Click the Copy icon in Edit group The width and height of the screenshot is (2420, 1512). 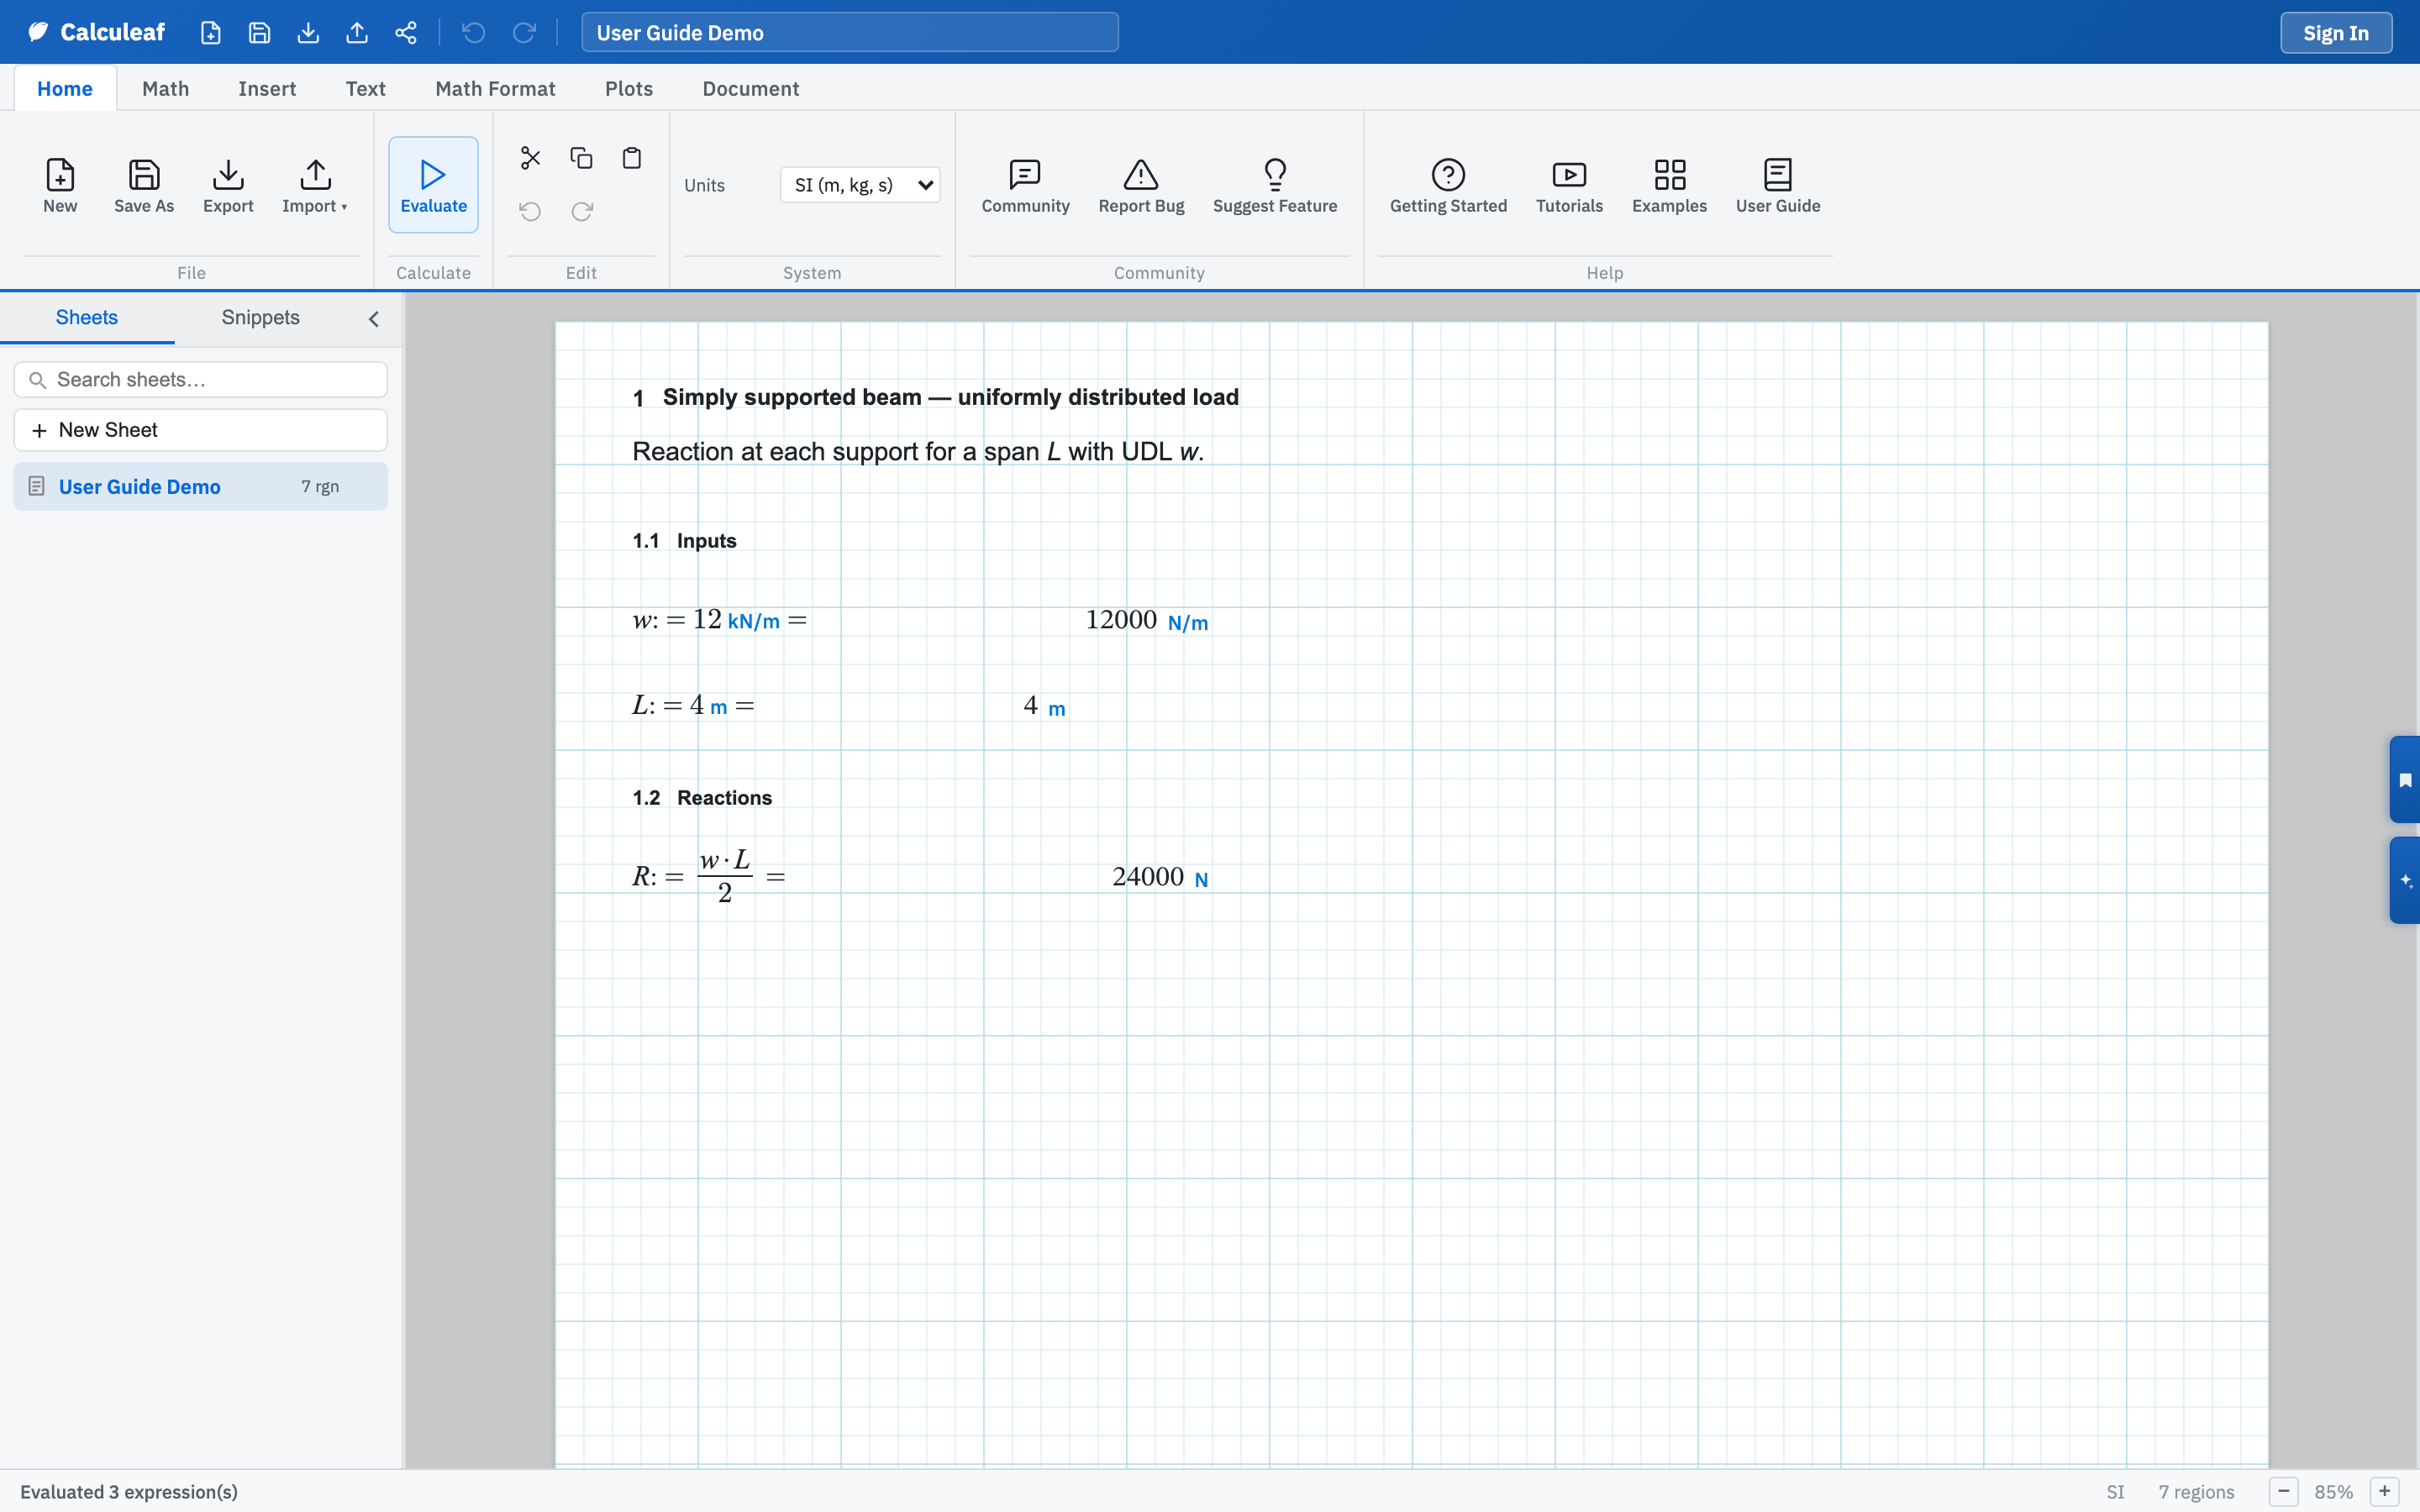[581, 158]
